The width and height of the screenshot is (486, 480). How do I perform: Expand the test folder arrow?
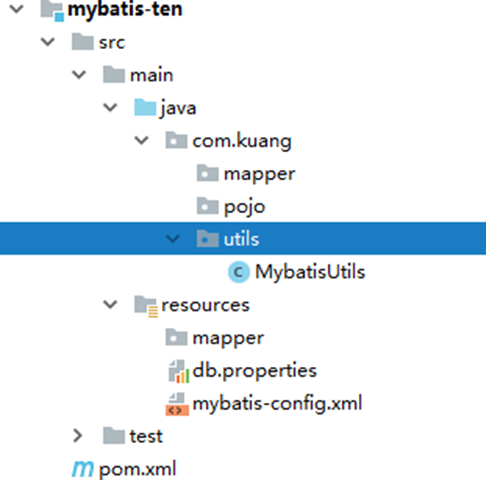point(78,436)
